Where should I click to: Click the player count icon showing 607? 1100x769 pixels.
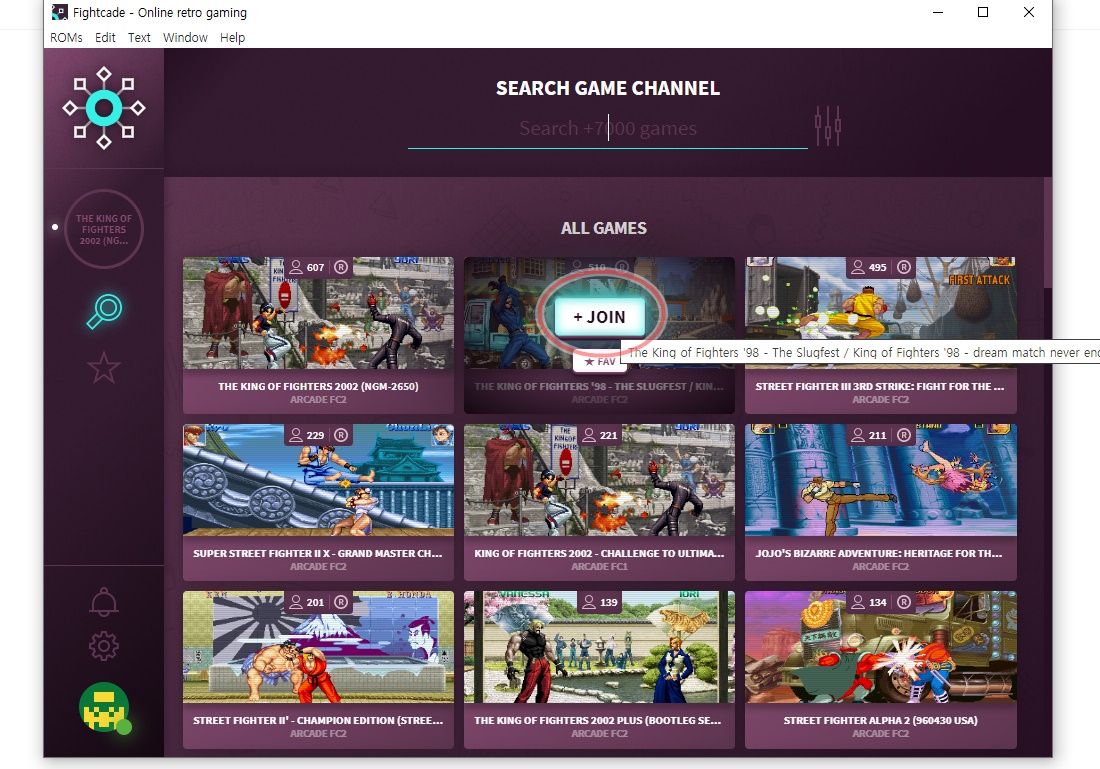pyautogui.click(x=296, y=267)
